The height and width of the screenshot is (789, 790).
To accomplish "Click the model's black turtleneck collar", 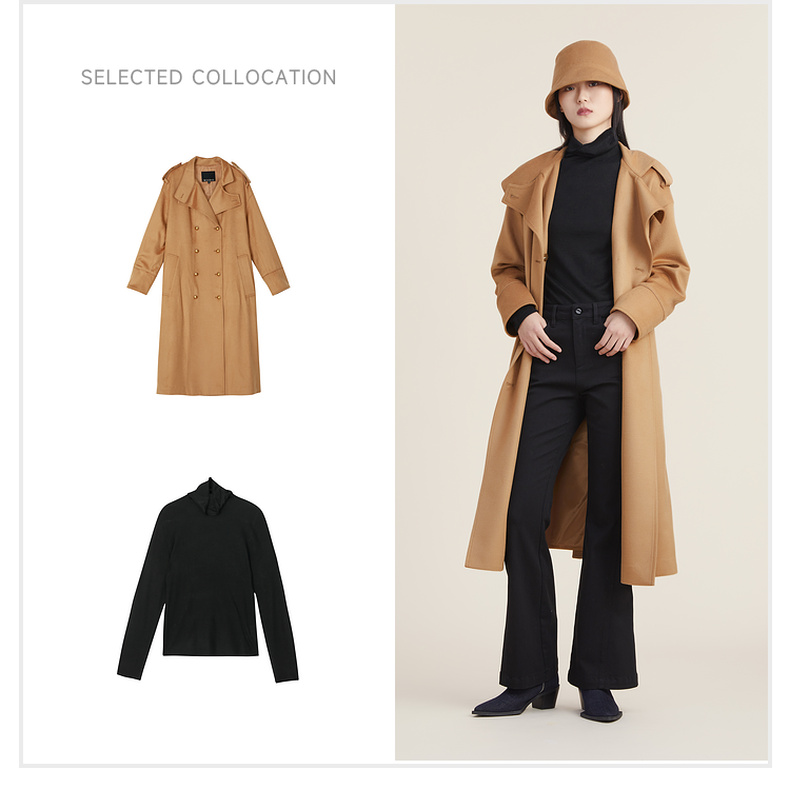I will coord(589,143).
